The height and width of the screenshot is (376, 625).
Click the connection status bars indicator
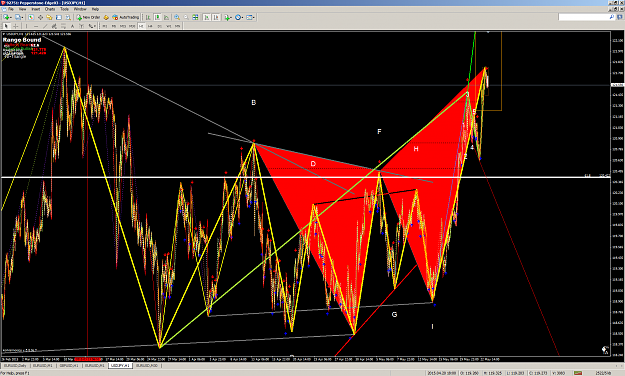(577, 373)
